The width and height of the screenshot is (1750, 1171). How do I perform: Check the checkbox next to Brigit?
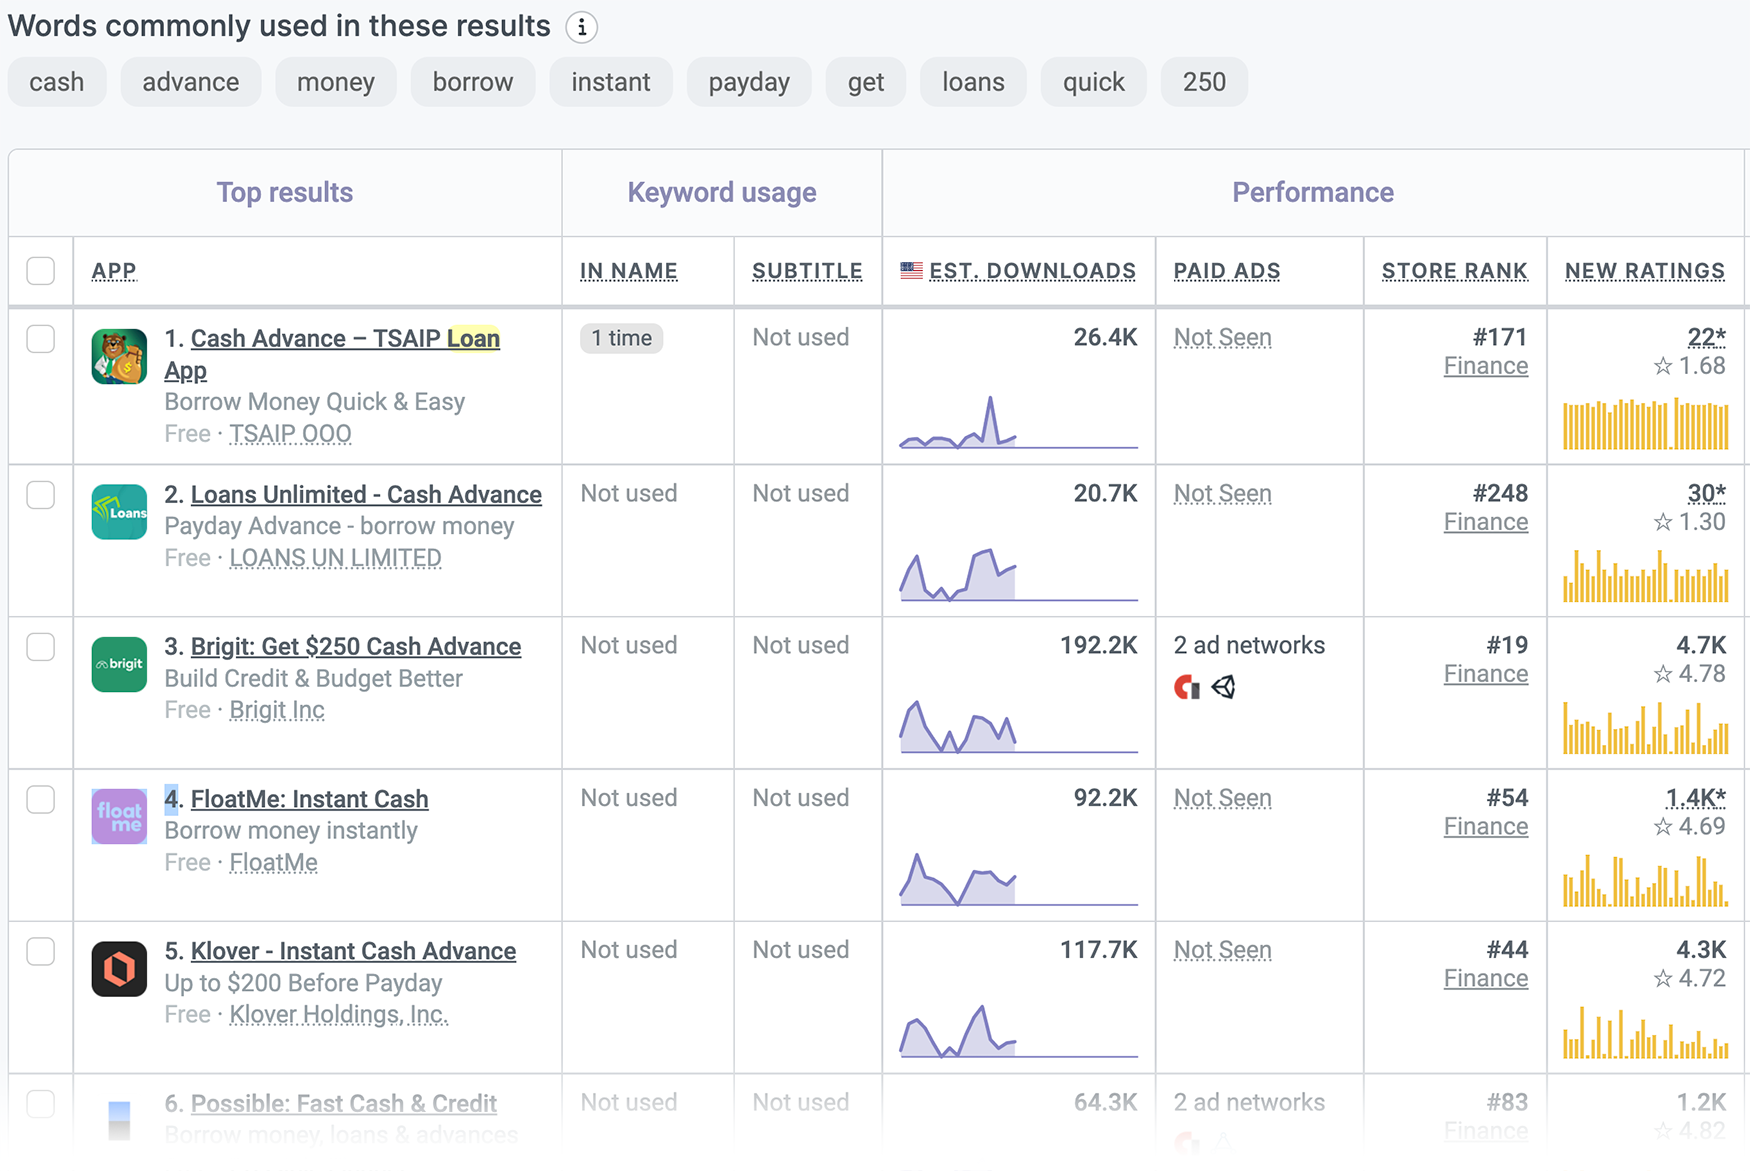pos(40,647)
